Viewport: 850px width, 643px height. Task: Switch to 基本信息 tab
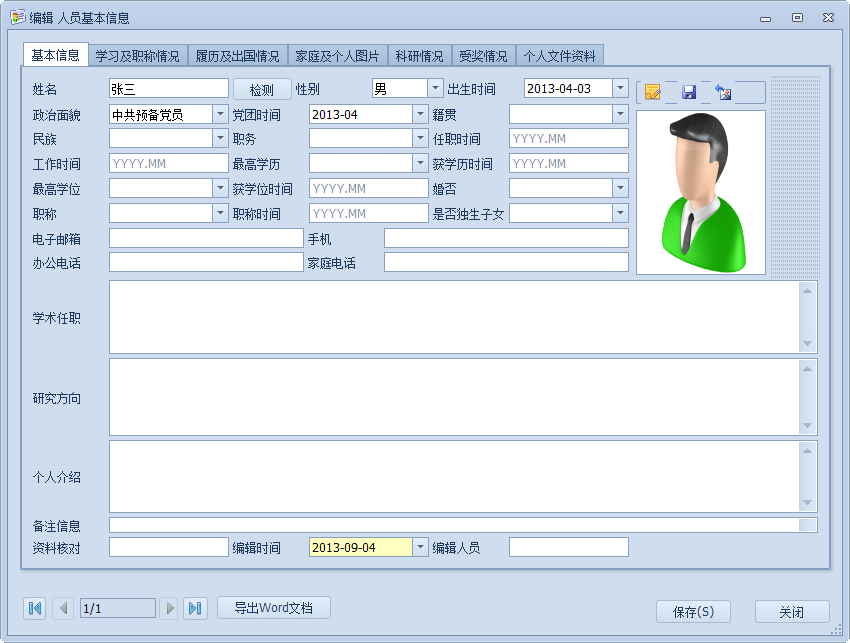coord(55,55)
